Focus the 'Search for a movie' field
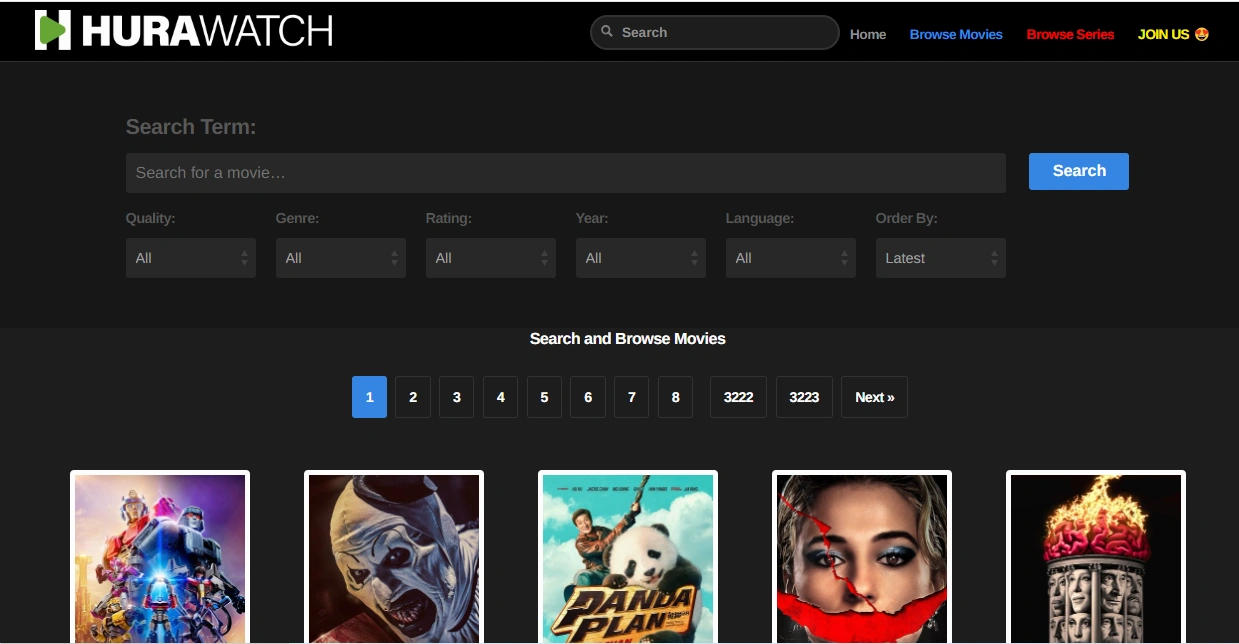The height and width of the screenshot is (644, 1239). coord(565,173)
